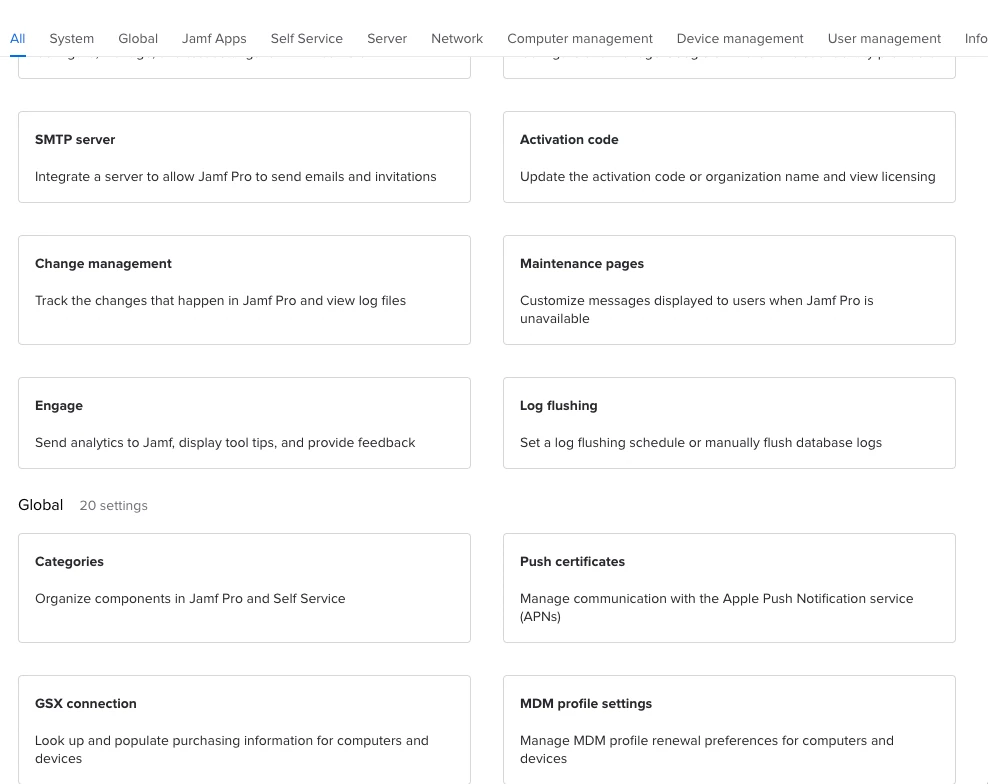Switch to the System tab
Screen dimensions: 988x784
72,38
